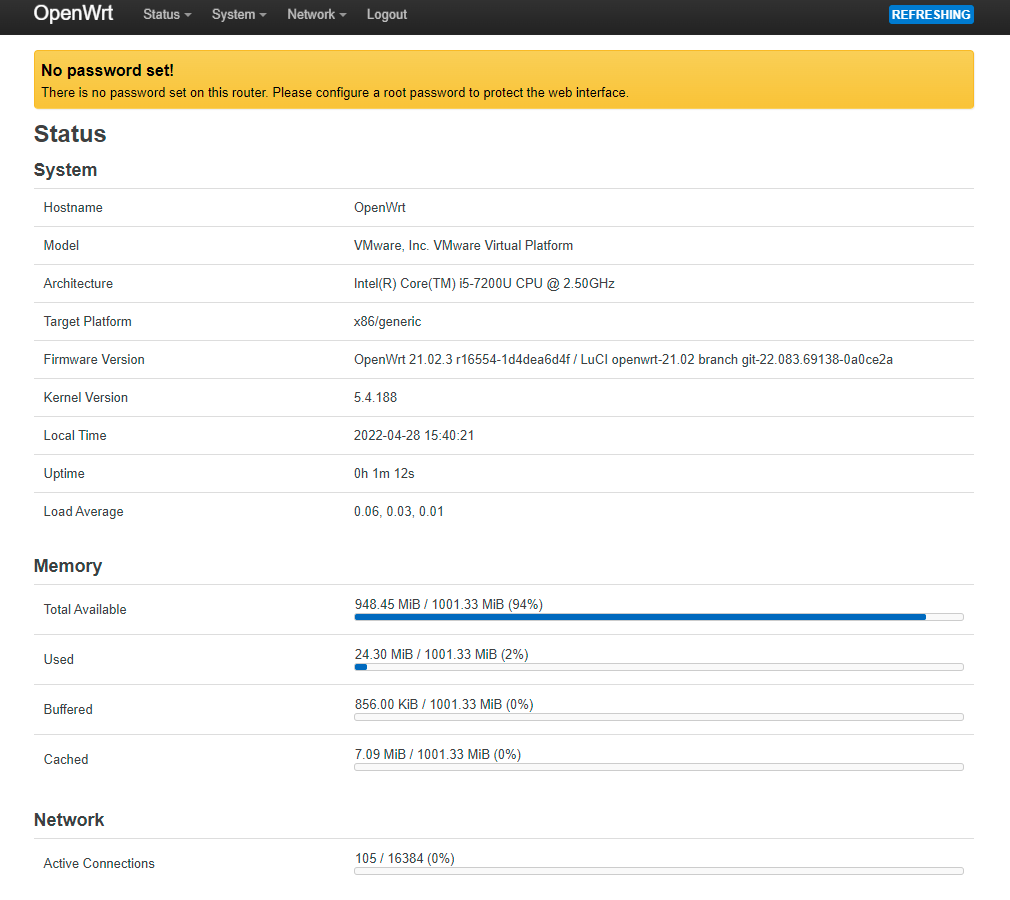Click the '7.09 MiB / 1001.33 MiB (0%)' text
The image size is (1010, 900).
coord(437,754)
